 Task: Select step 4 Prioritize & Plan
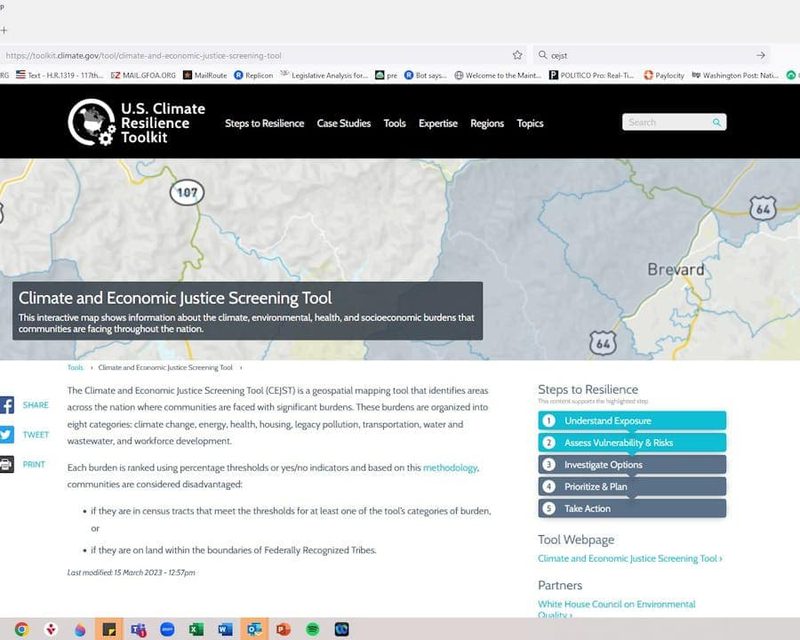(x=632, y=486)
